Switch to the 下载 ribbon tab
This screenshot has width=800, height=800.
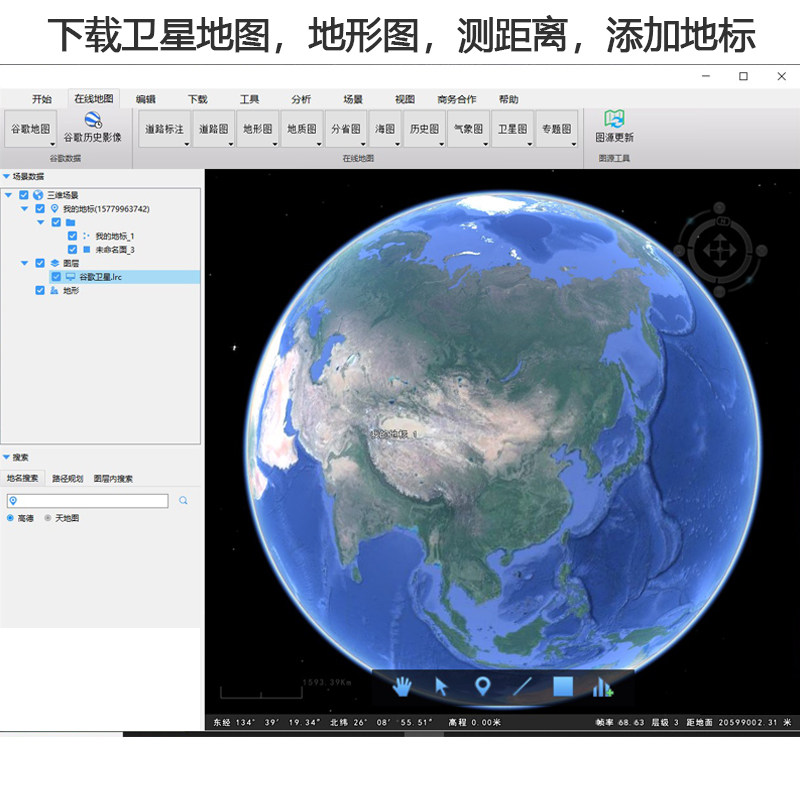(197, 99)
